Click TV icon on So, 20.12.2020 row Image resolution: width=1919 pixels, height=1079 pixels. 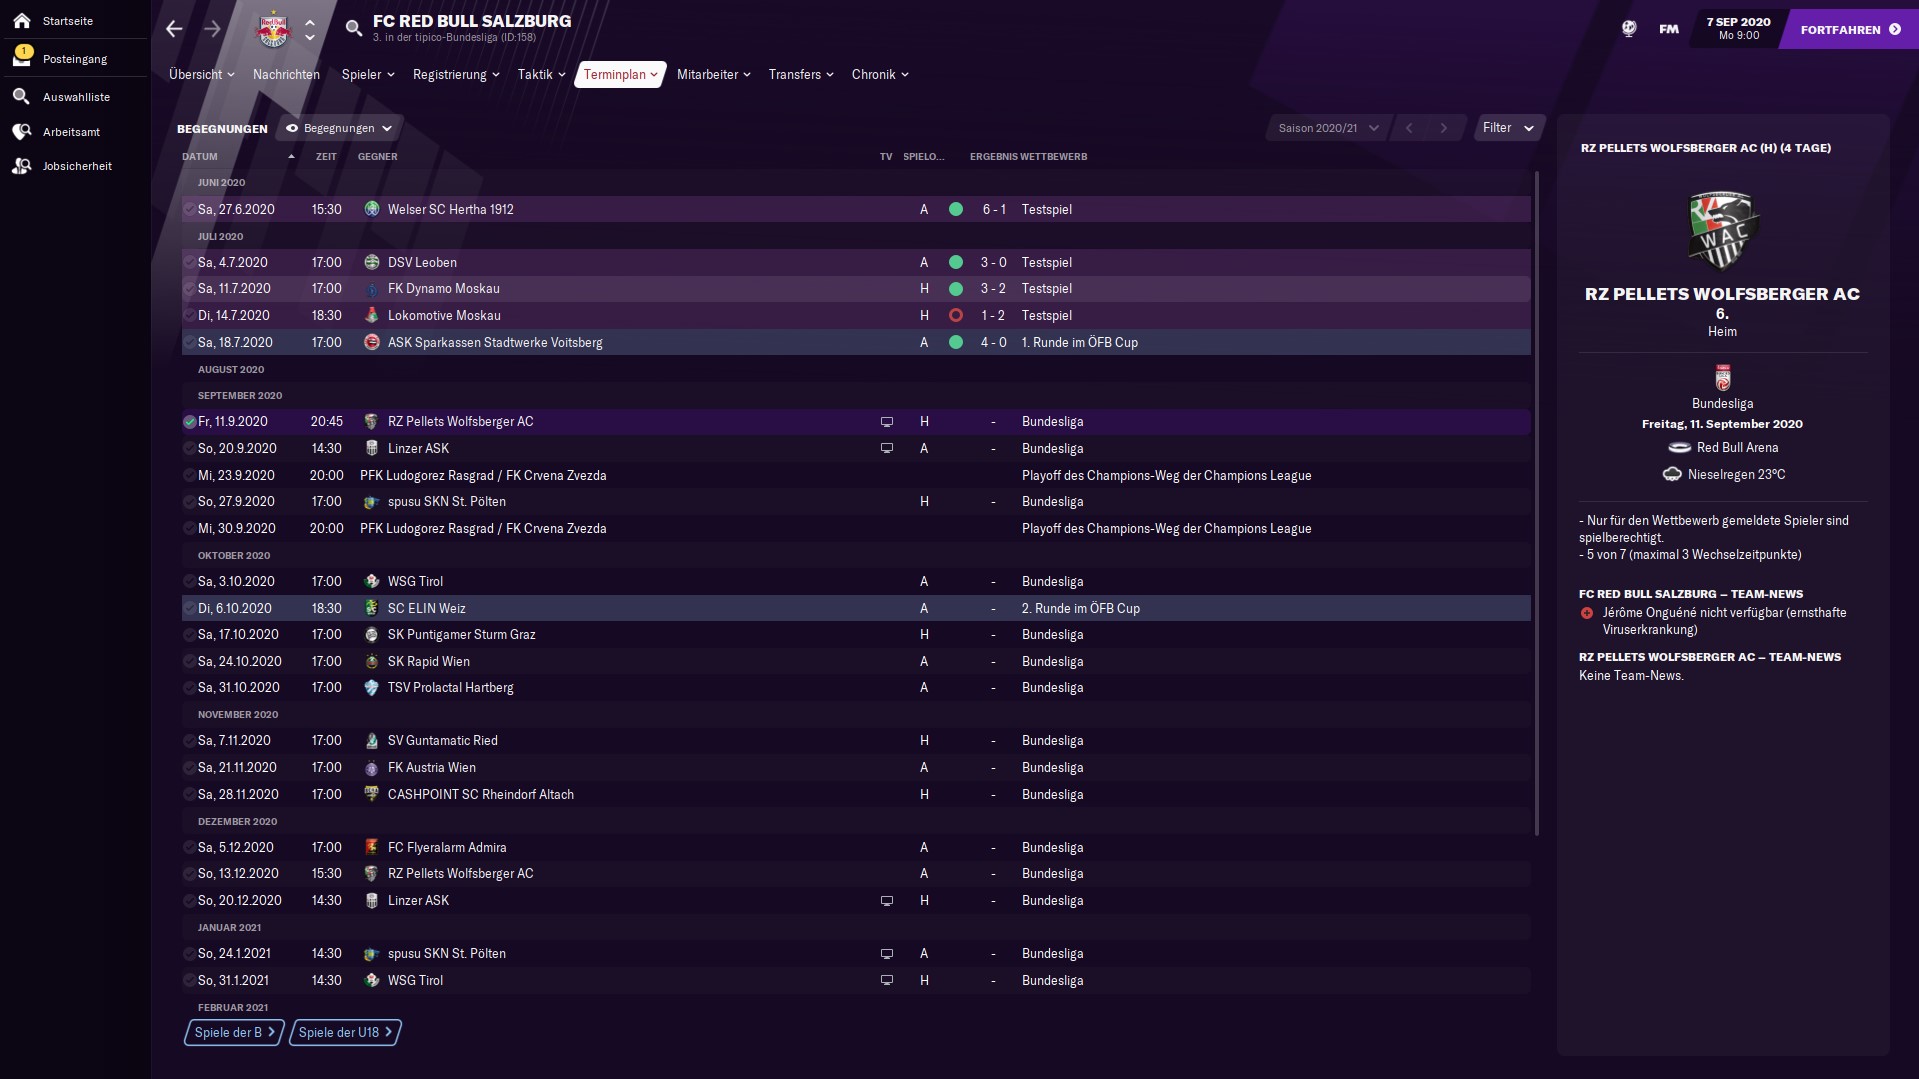[x=886, y=901]
